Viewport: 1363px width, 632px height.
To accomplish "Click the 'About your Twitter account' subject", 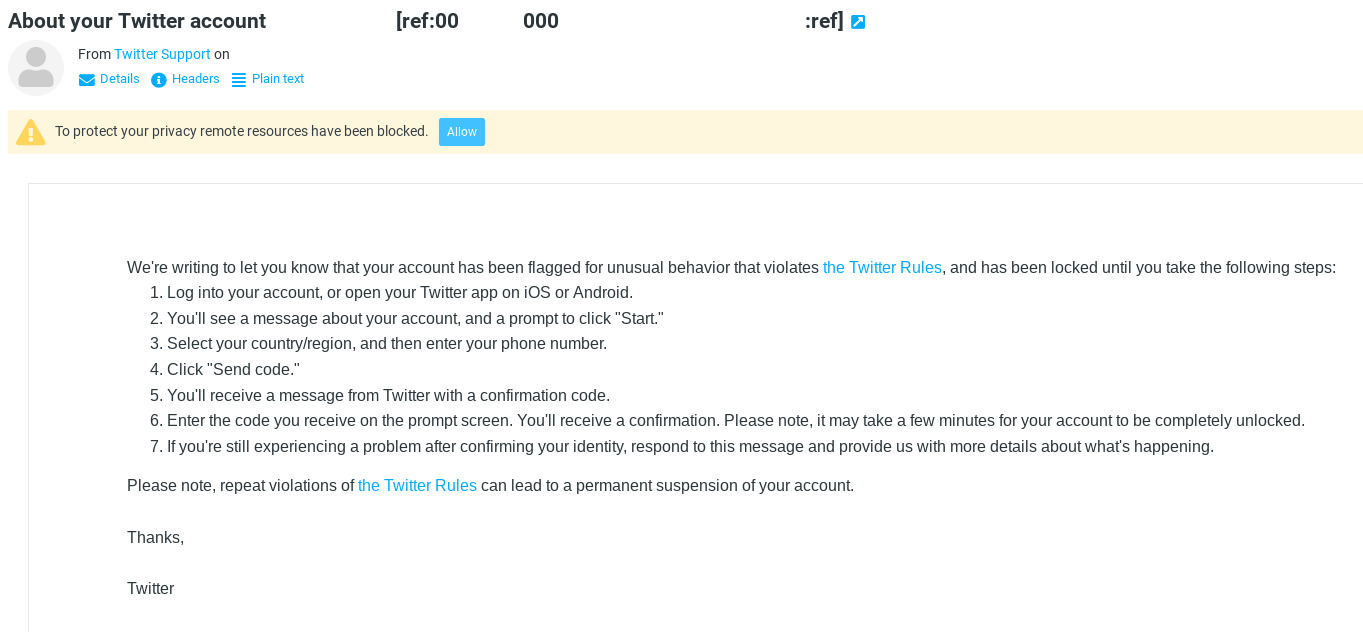I will click(x=137, y=21).
